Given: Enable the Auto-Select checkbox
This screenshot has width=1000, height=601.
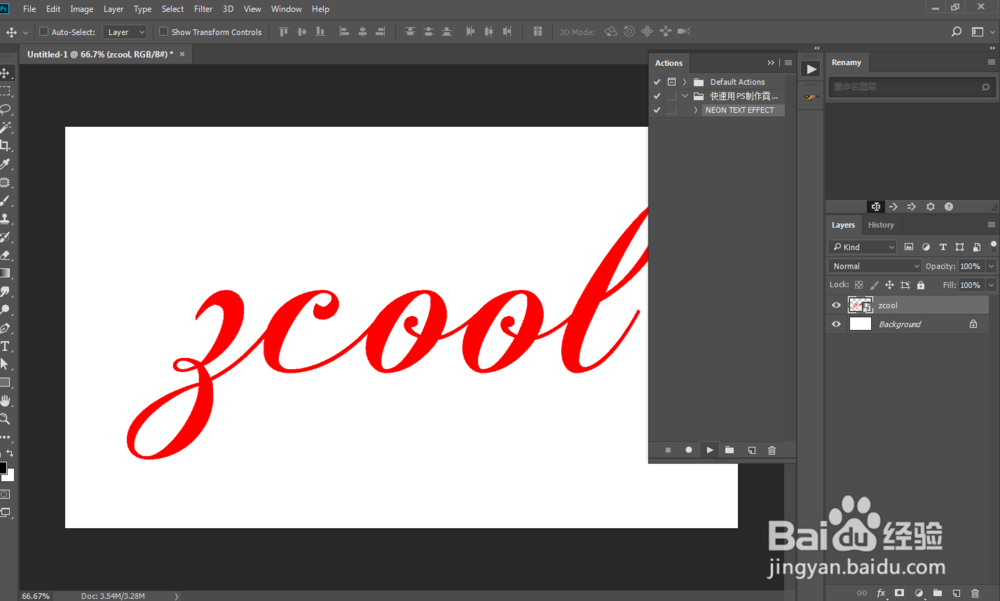Looking at the screenshot, I should [44, 31].
